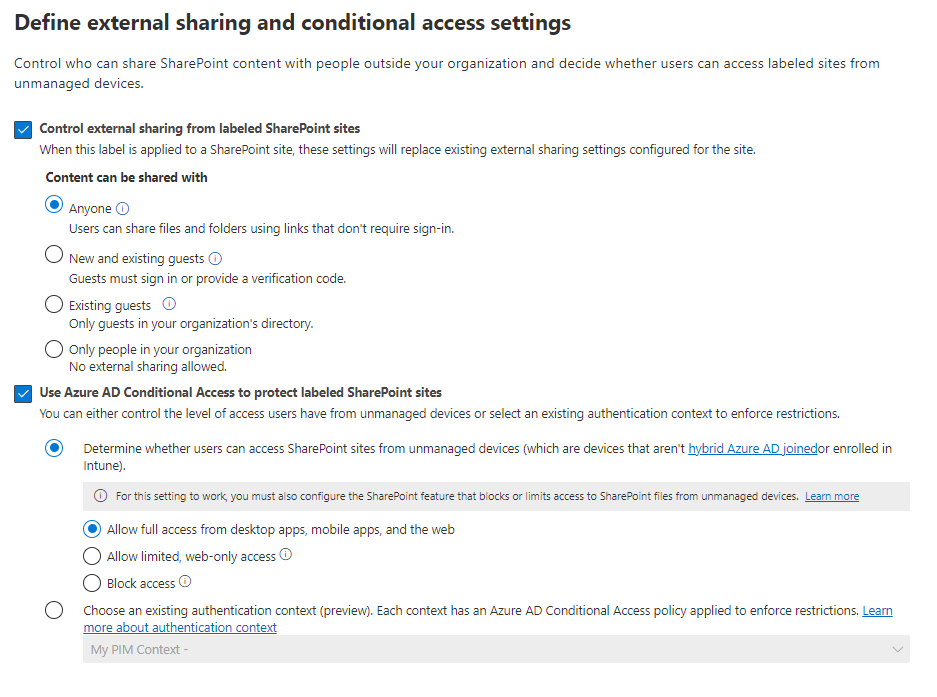Viewport: 937px width, 697px height.
Task: Select Determine unmanaged devices access radio option
Action: click(54, 448)
